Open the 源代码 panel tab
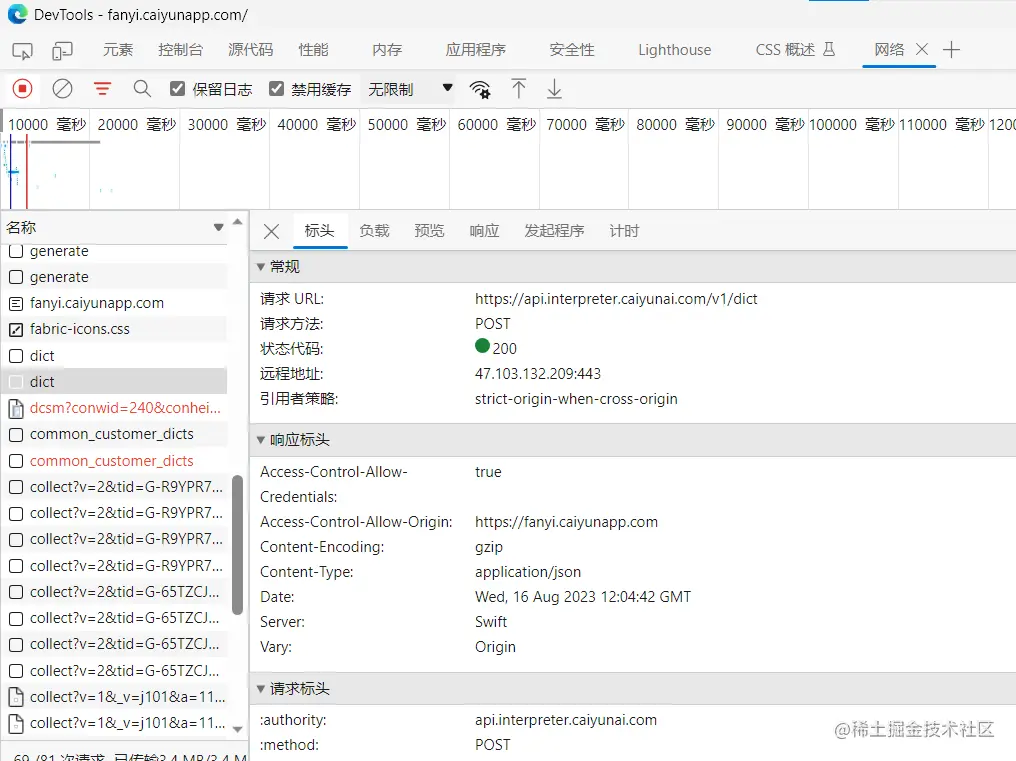Screen dimensions: 1016x761 (251, 50)
